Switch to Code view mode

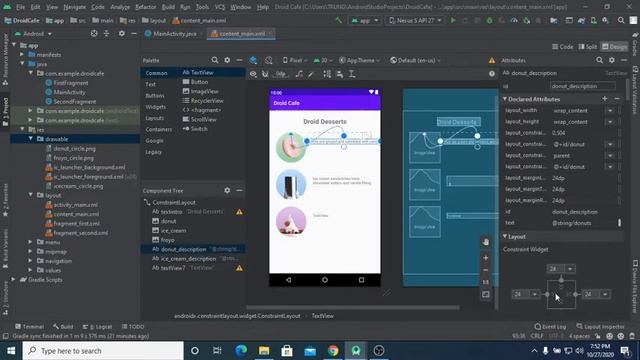point(562,47)
